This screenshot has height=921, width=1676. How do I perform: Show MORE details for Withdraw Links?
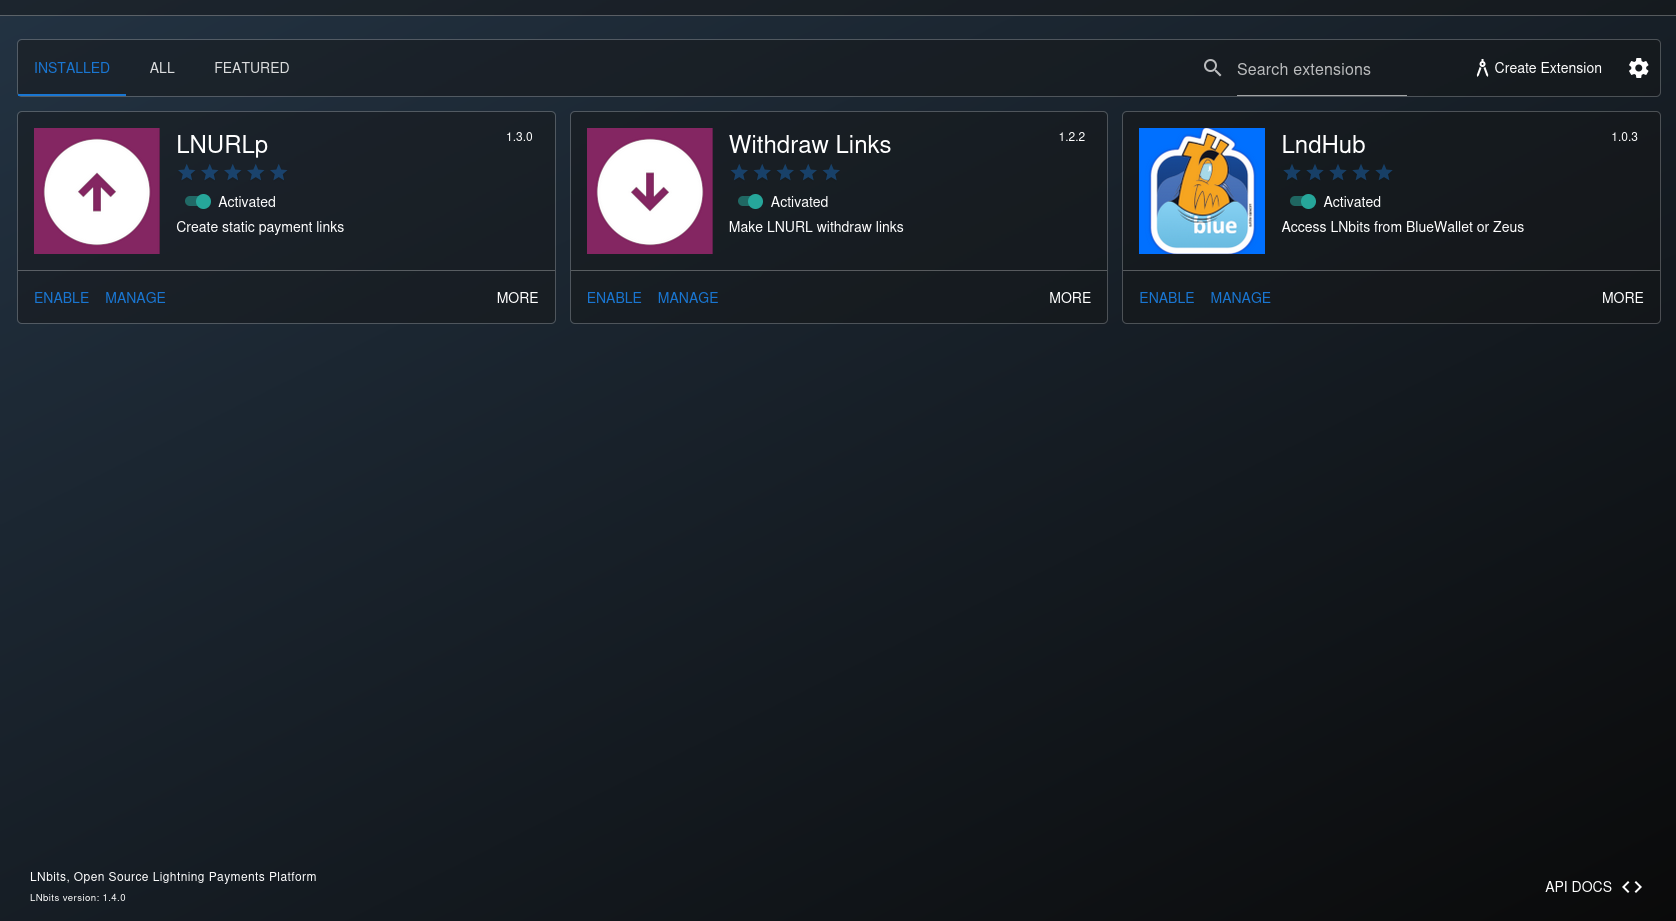point(1070,297)
